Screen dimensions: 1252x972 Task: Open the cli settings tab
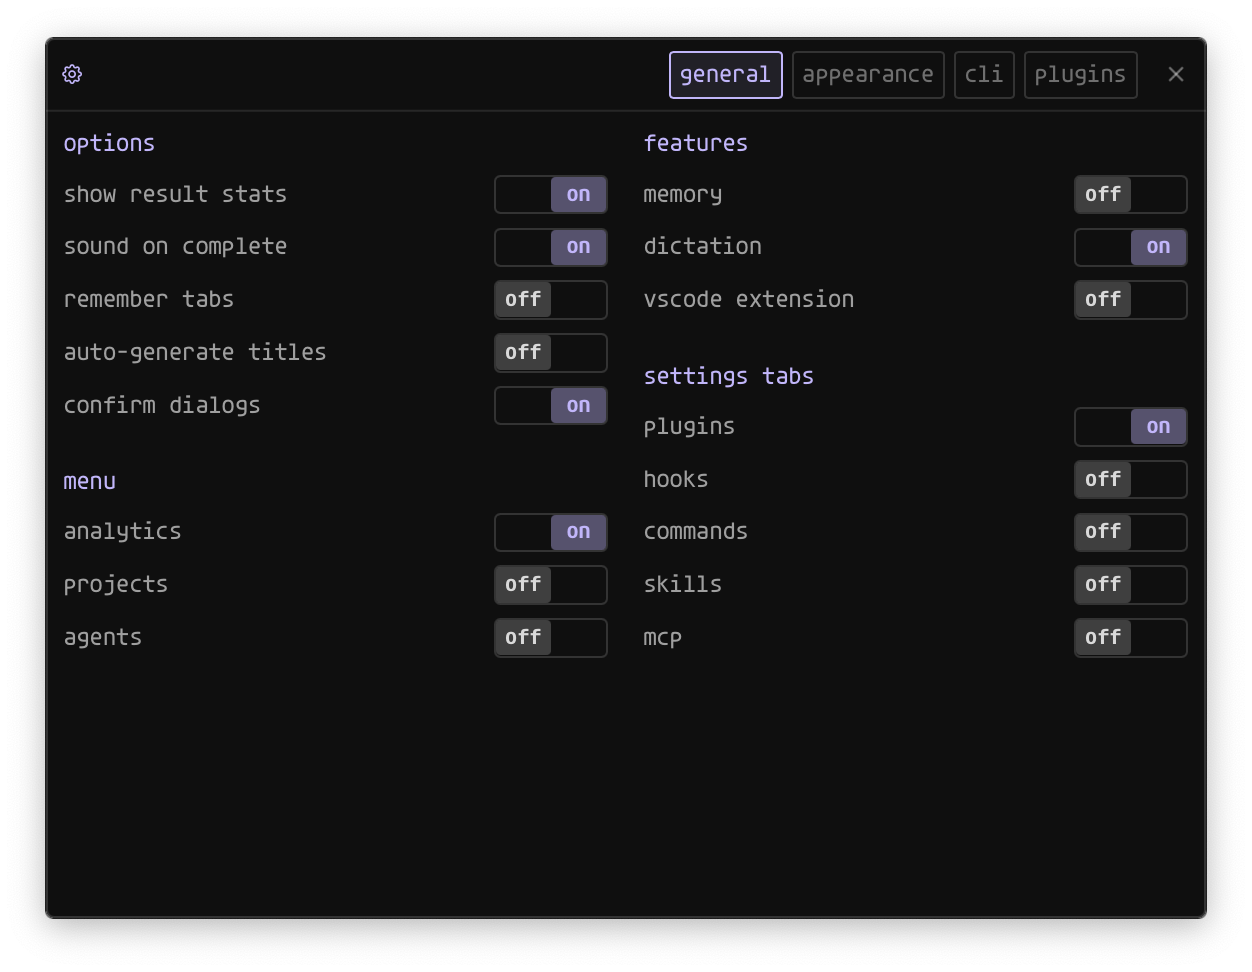(x=983, y=74)
